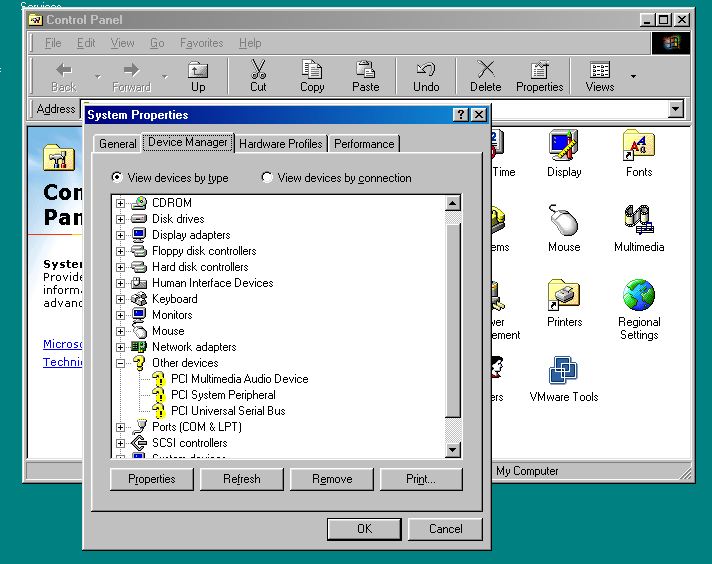
Task: Expand the CDROM tree node
Action: [x=120, y=203]
